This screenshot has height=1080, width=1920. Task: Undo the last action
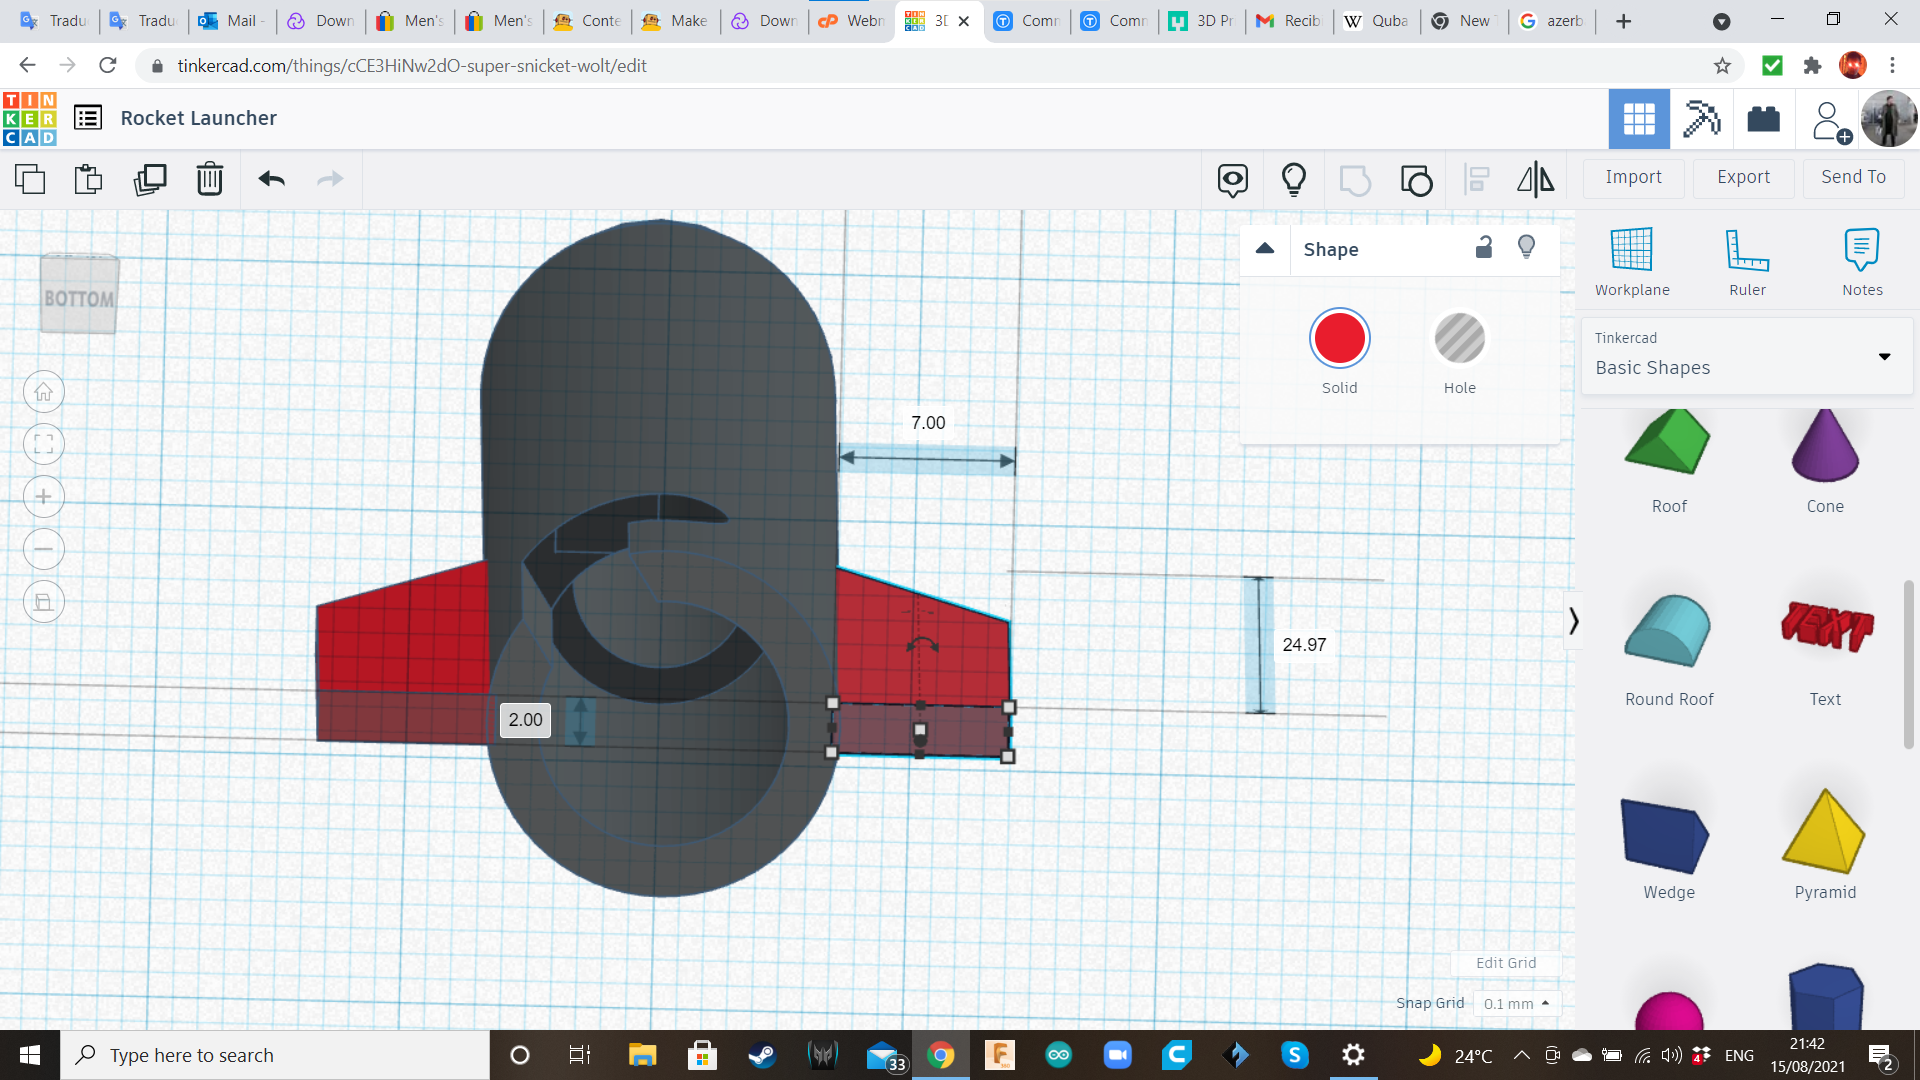click(x=271, y=179)
